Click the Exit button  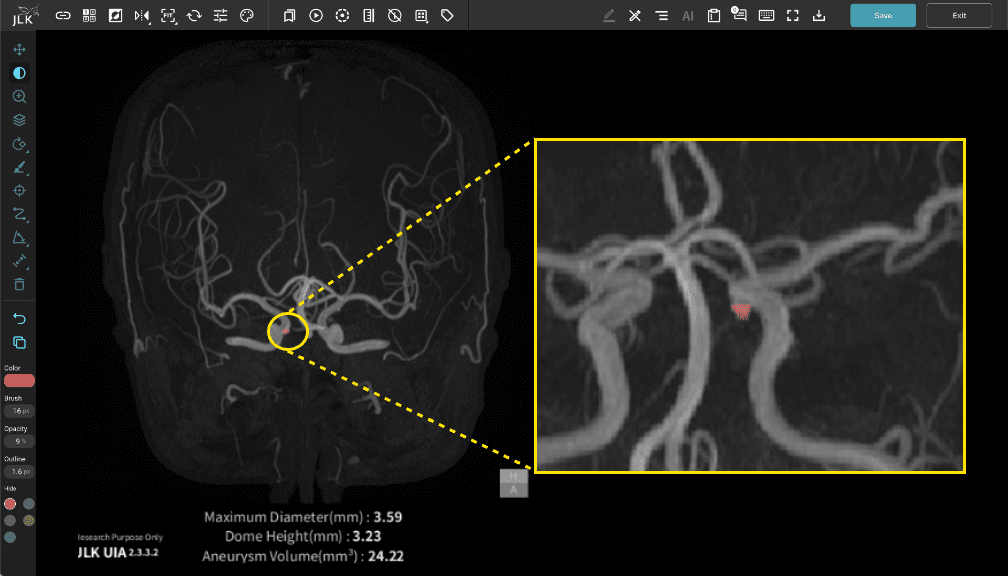958,15
